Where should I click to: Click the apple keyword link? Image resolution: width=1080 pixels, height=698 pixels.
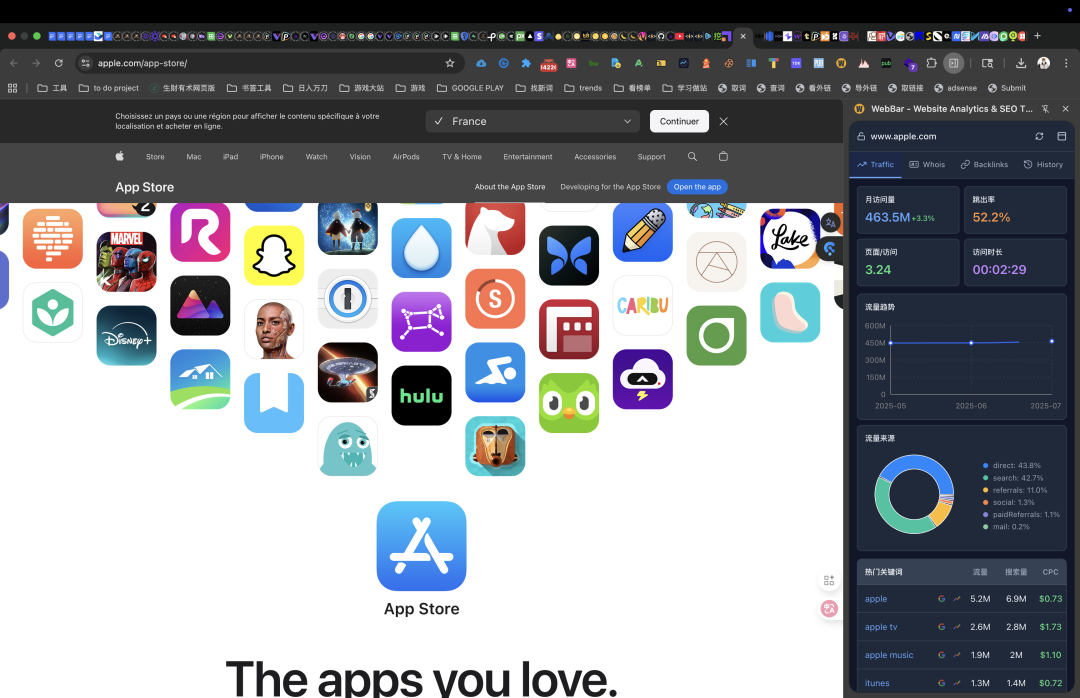tap(876, 599)
